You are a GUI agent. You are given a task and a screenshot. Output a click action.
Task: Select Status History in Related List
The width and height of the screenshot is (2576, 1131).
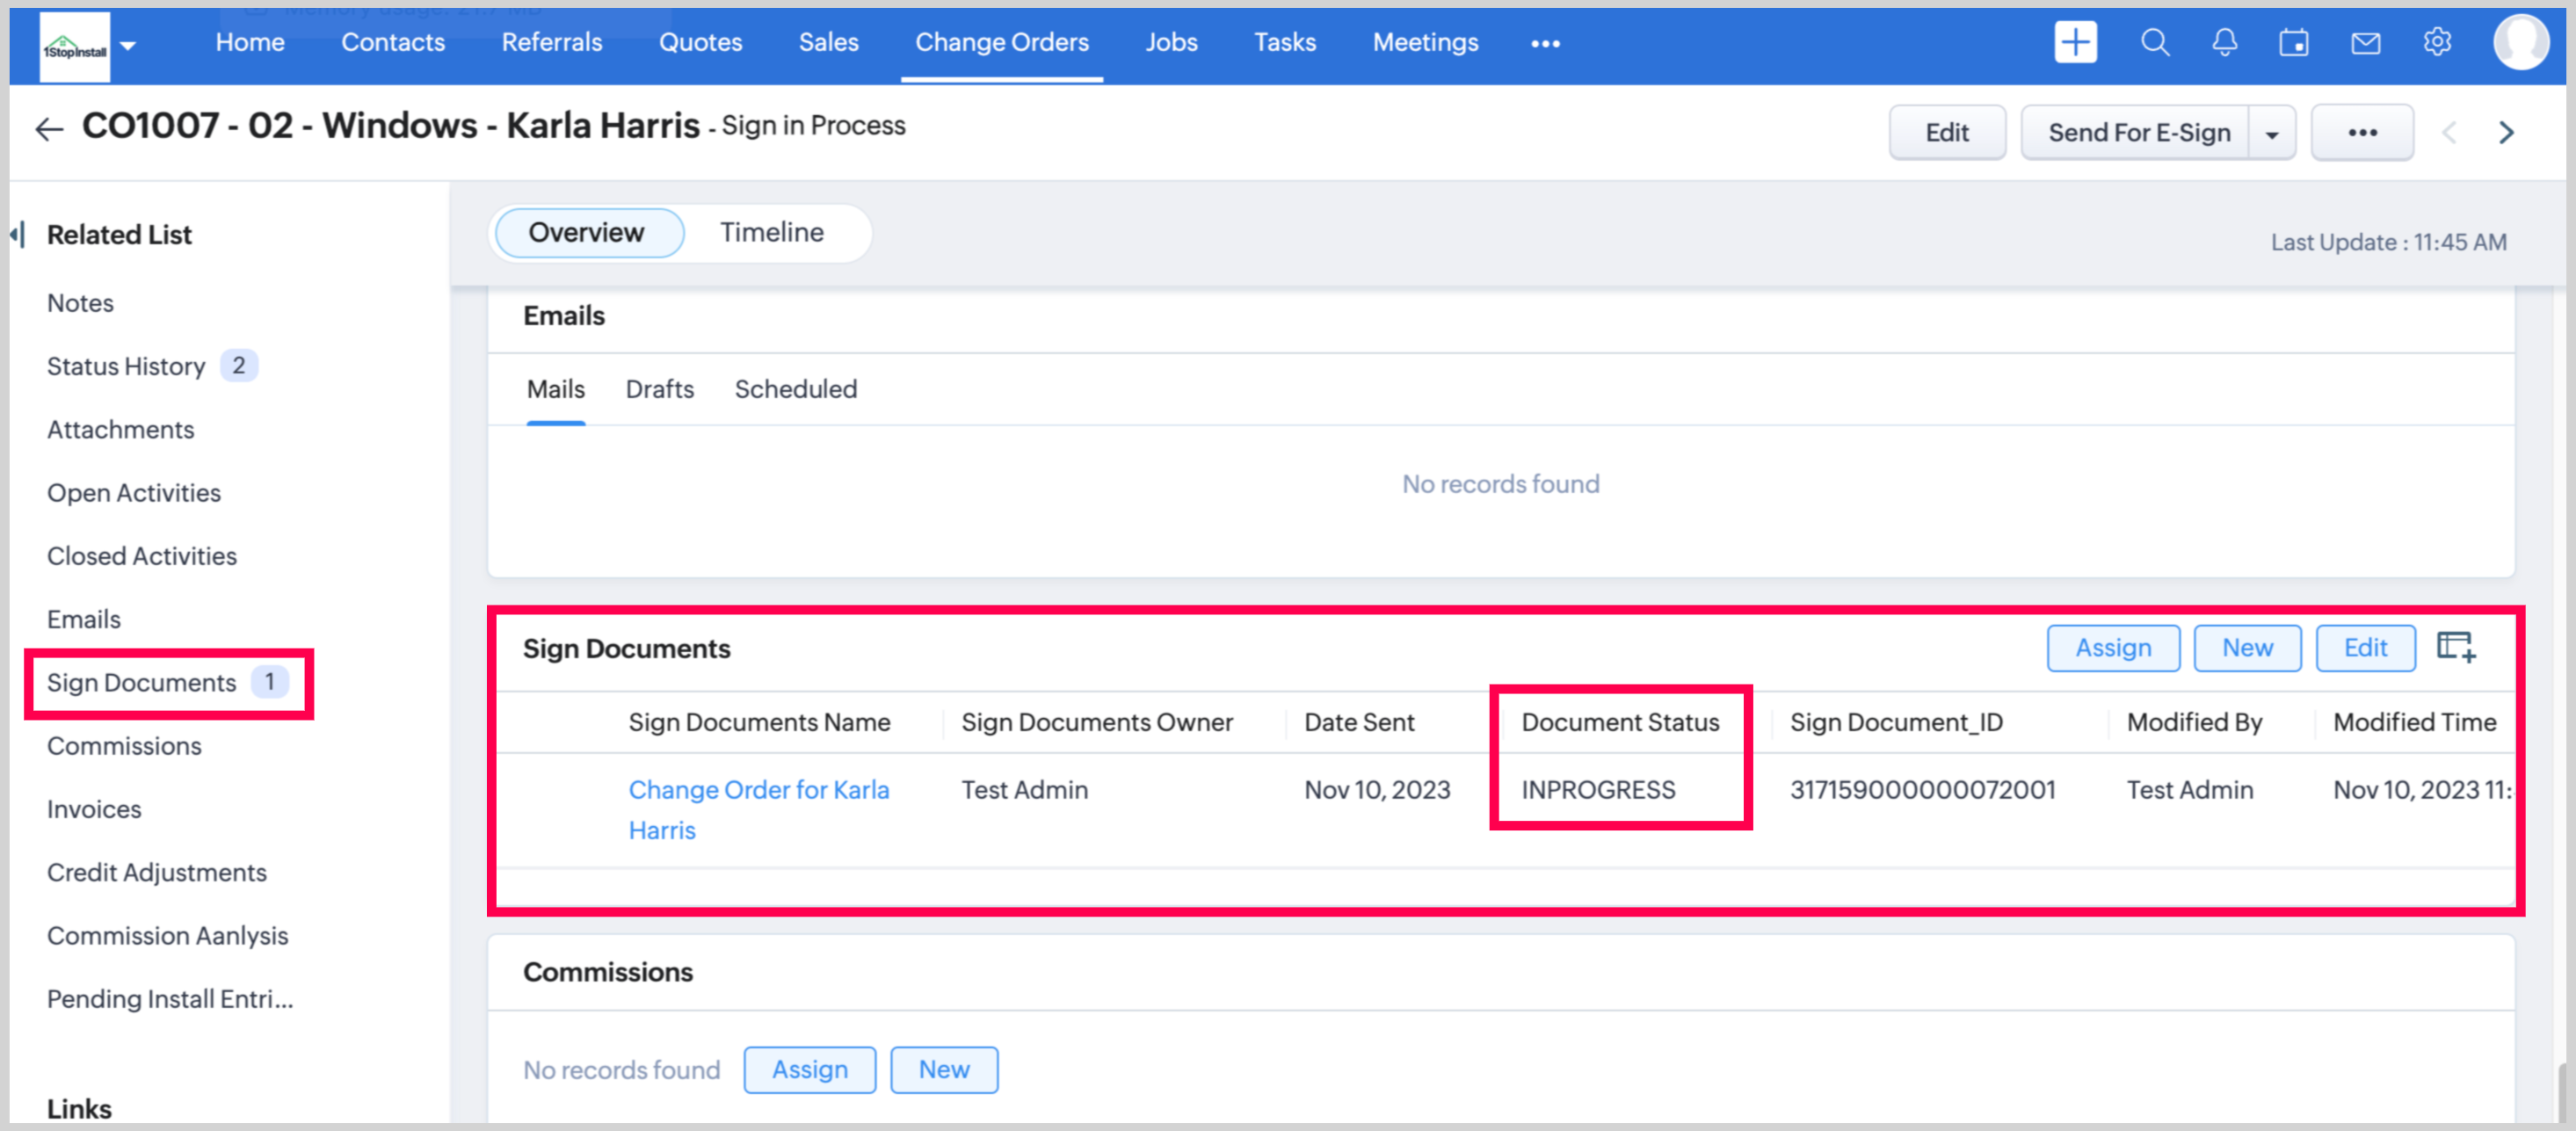click(x=126, y=366)
